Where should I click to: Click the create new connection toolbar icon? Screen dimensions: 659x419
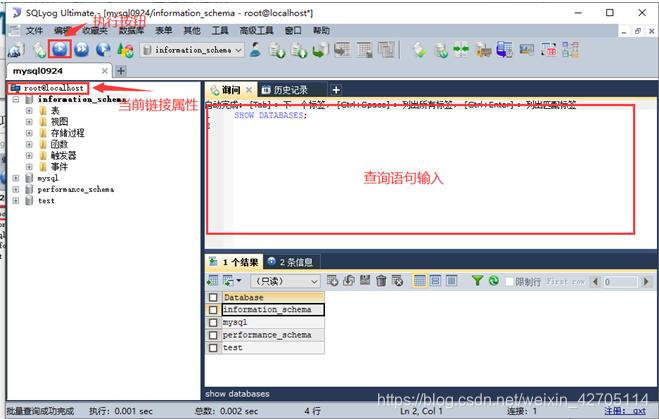(16, 50)
